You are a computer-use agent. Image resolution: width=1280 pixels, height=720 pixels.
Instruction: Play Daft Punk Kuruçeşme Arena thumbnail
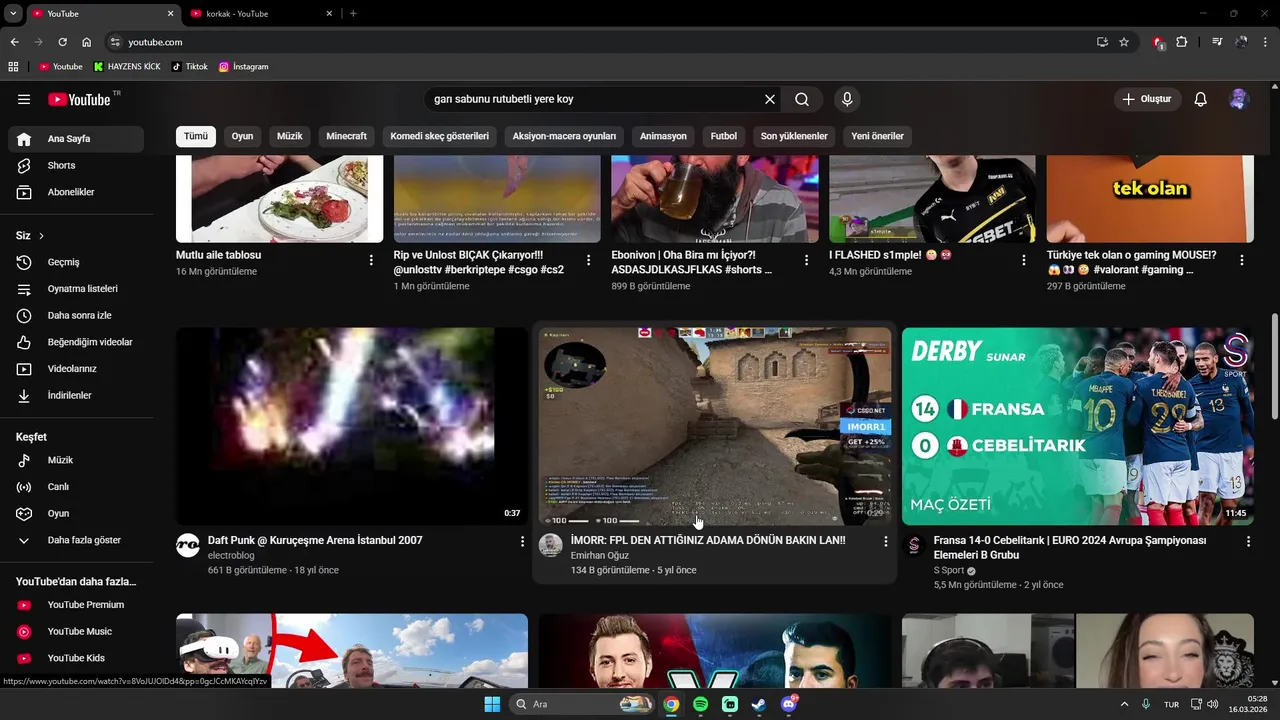tap(352, 426)
